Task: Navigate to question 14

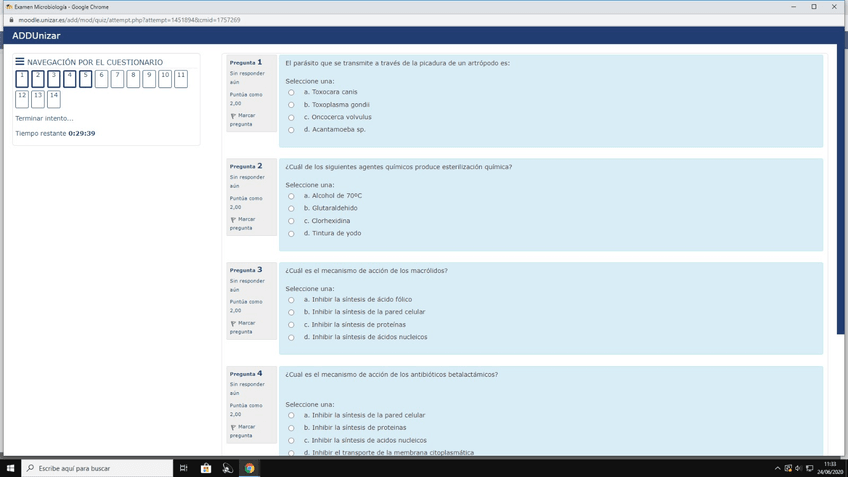Action: [54, 99]
